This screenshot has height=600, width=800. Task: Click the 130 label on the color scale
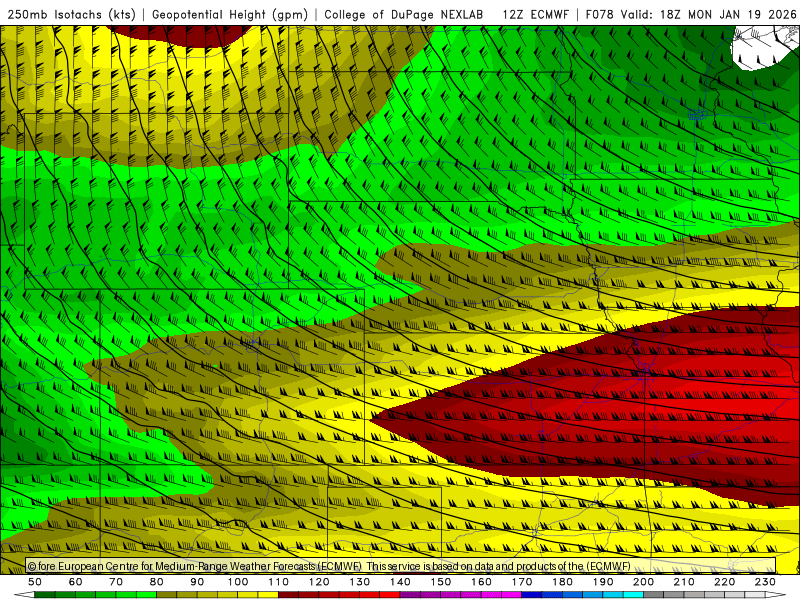(360, 582)
